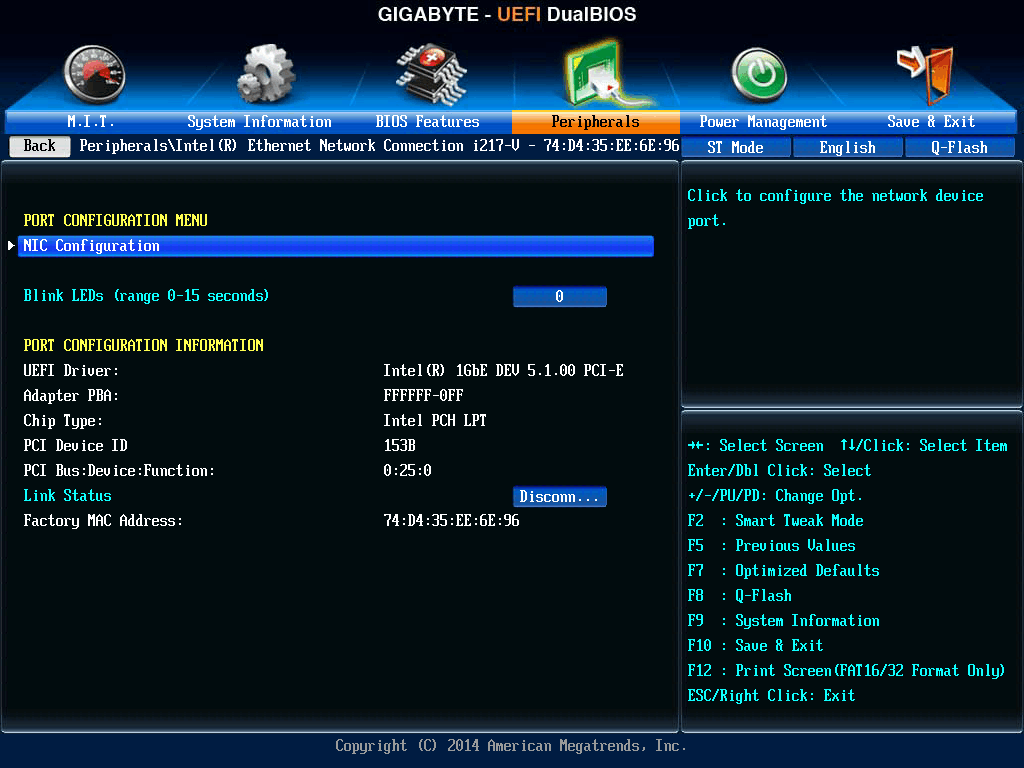Screen dimensions: 1024x768
Task: Click the Save & Exit door icon
Action: [927, 75]
